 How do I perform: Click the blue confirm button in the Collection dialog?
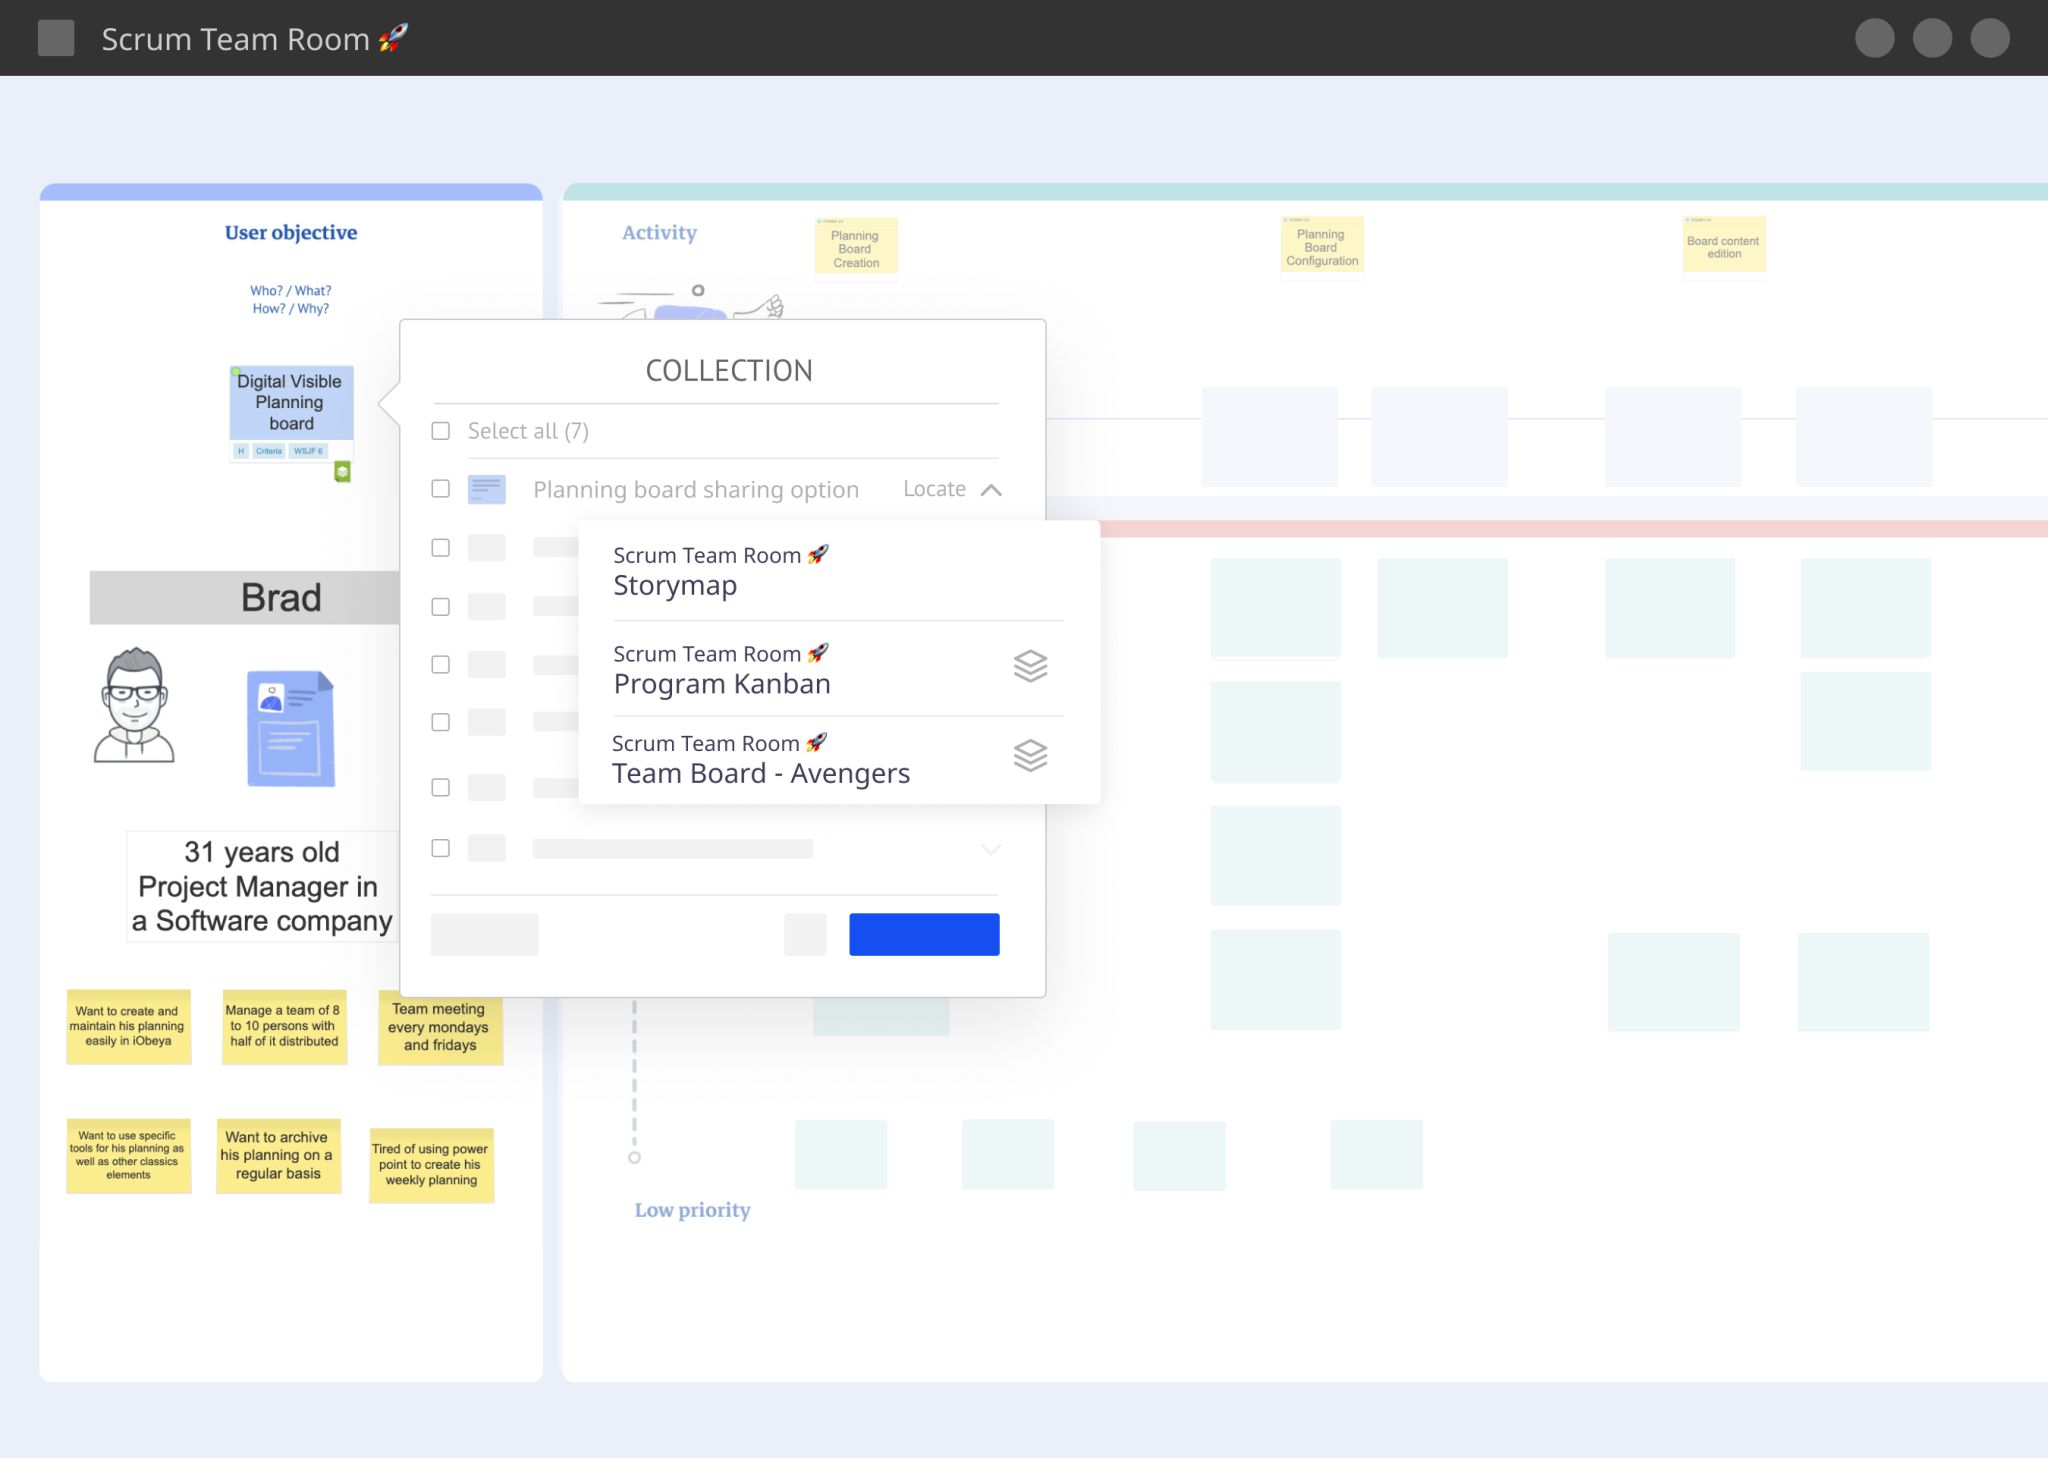924,934
